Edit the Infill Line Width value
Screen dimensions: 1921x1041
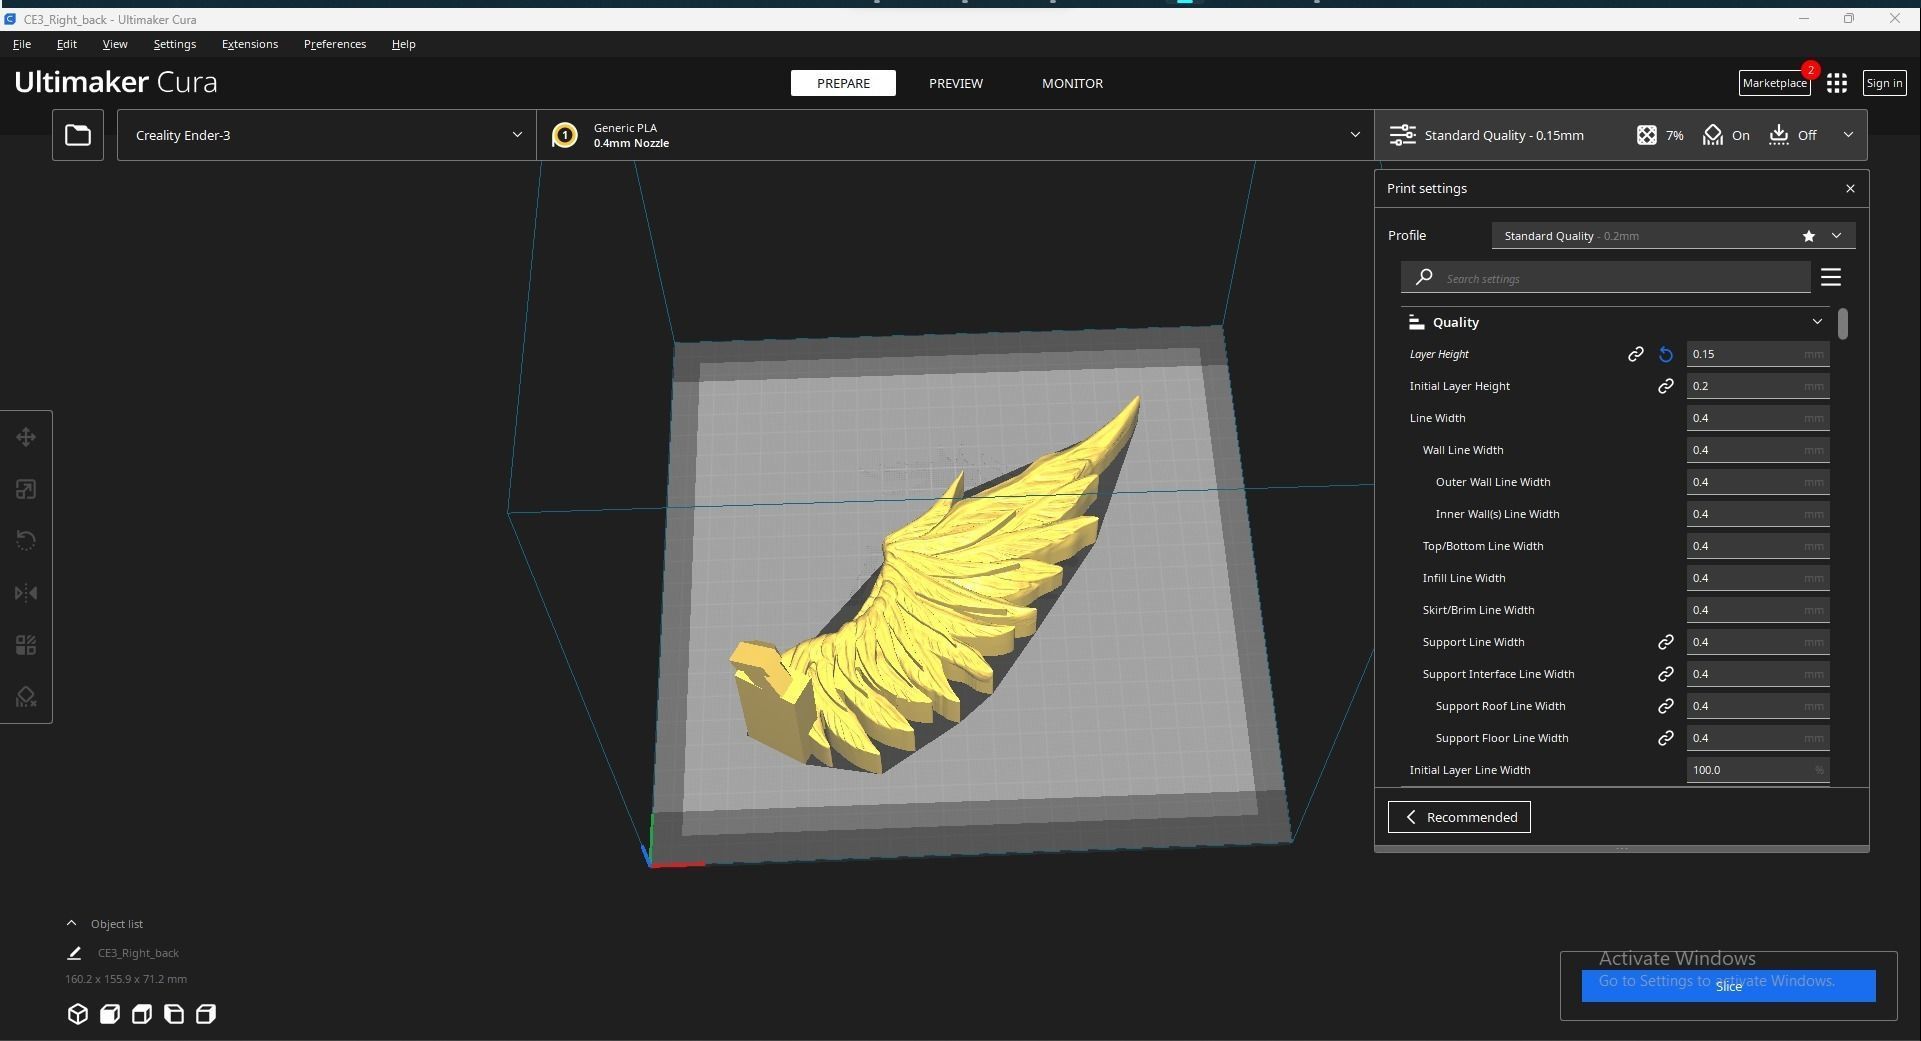click(x=1758, y=578)
